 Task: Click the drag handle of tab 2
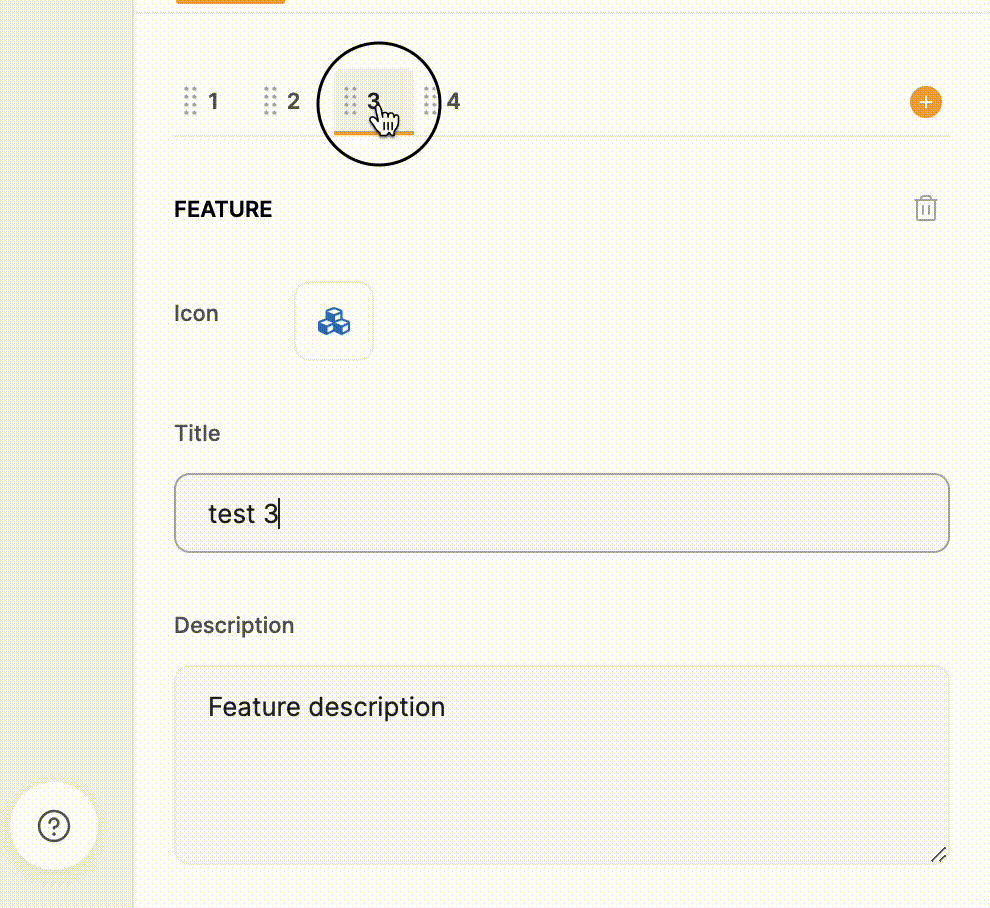[x=270, y=101]
